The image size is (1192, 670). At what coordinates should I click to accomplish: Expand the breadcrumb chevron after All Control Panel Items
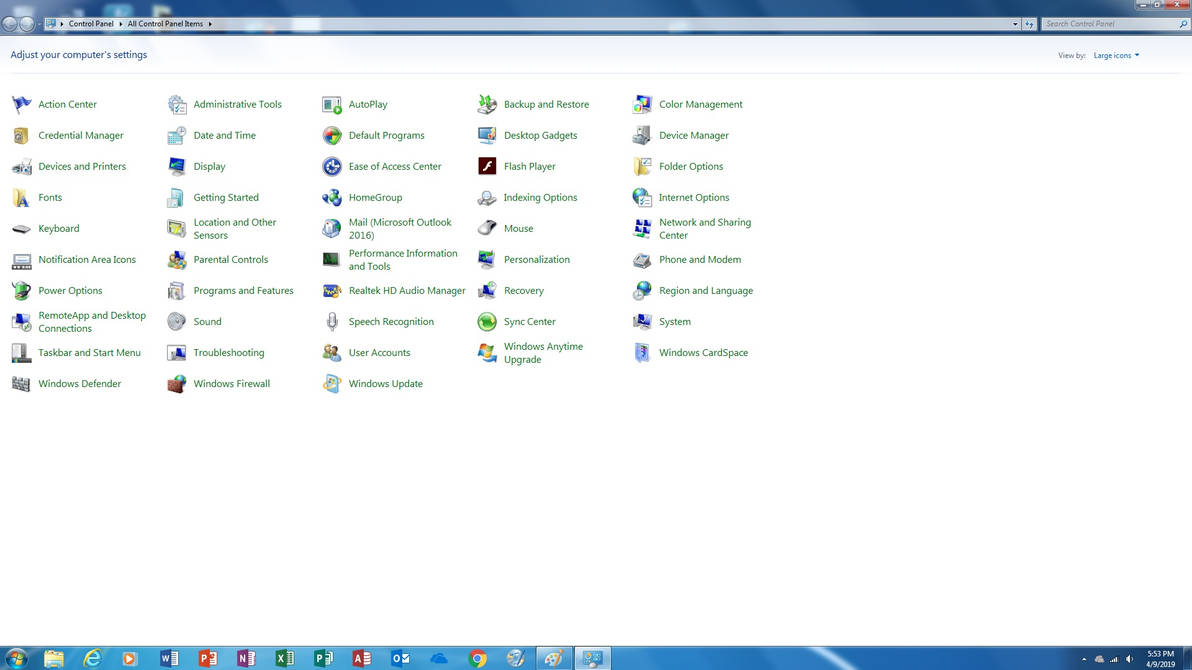210,23
